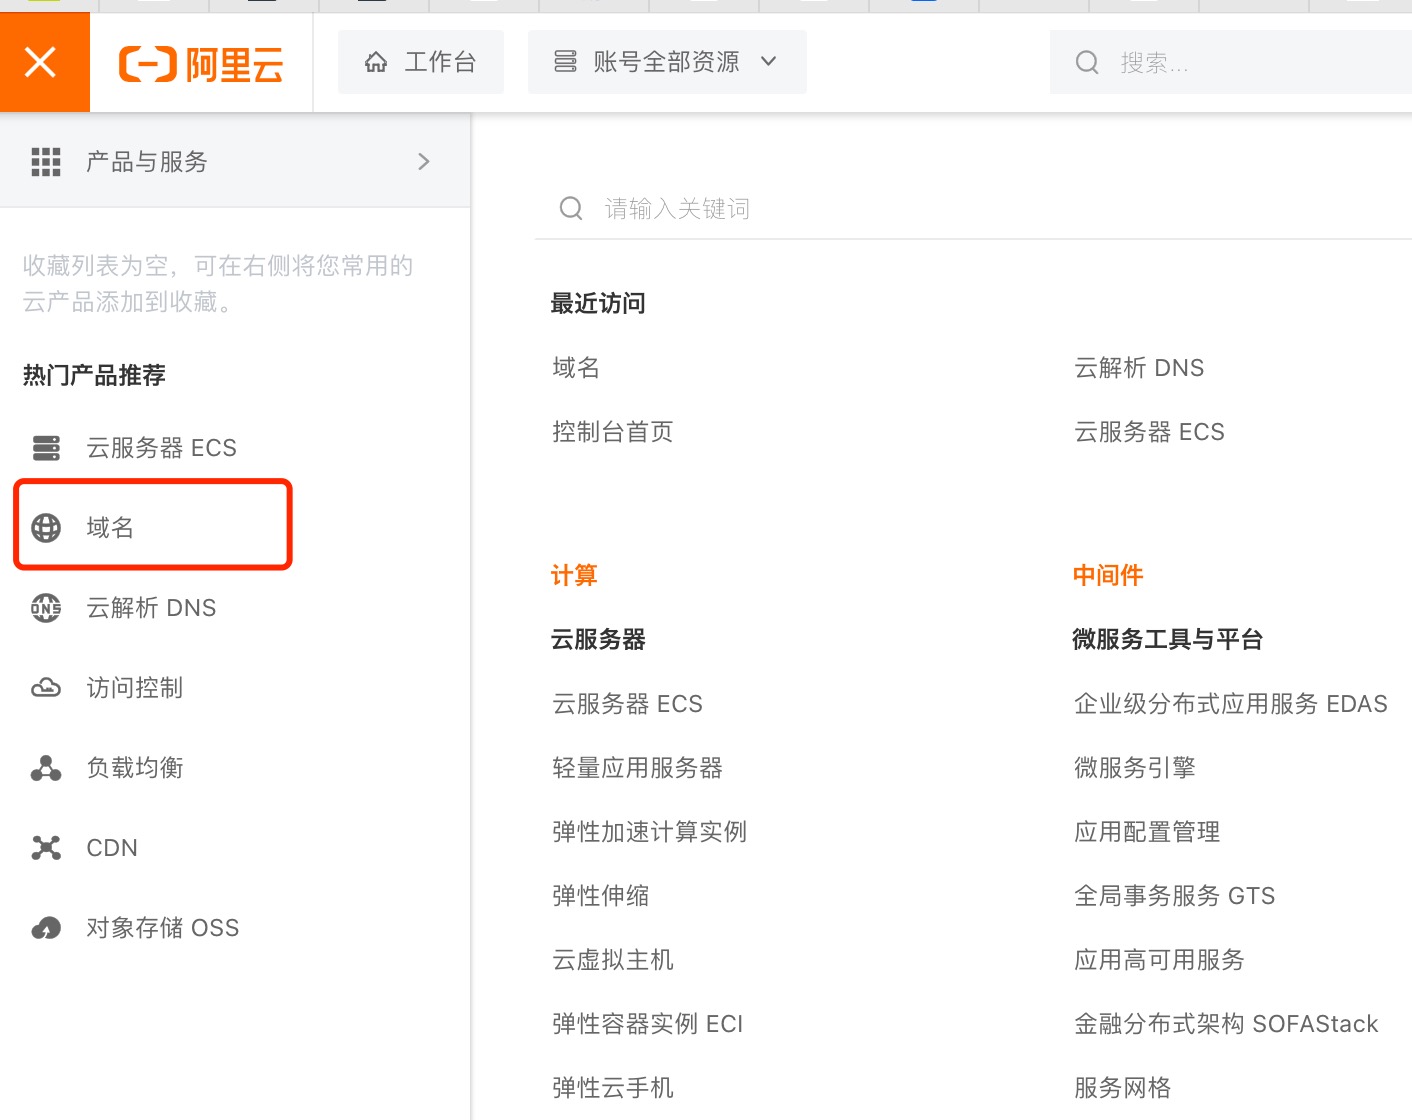Expand the 产品与服务 chevron arrow

424,161
